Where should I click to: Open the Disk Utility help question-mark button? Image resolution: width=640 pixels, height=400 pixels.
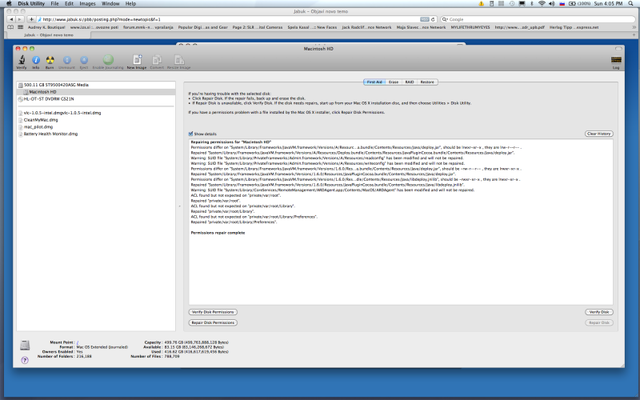click(x=25, y=360)
